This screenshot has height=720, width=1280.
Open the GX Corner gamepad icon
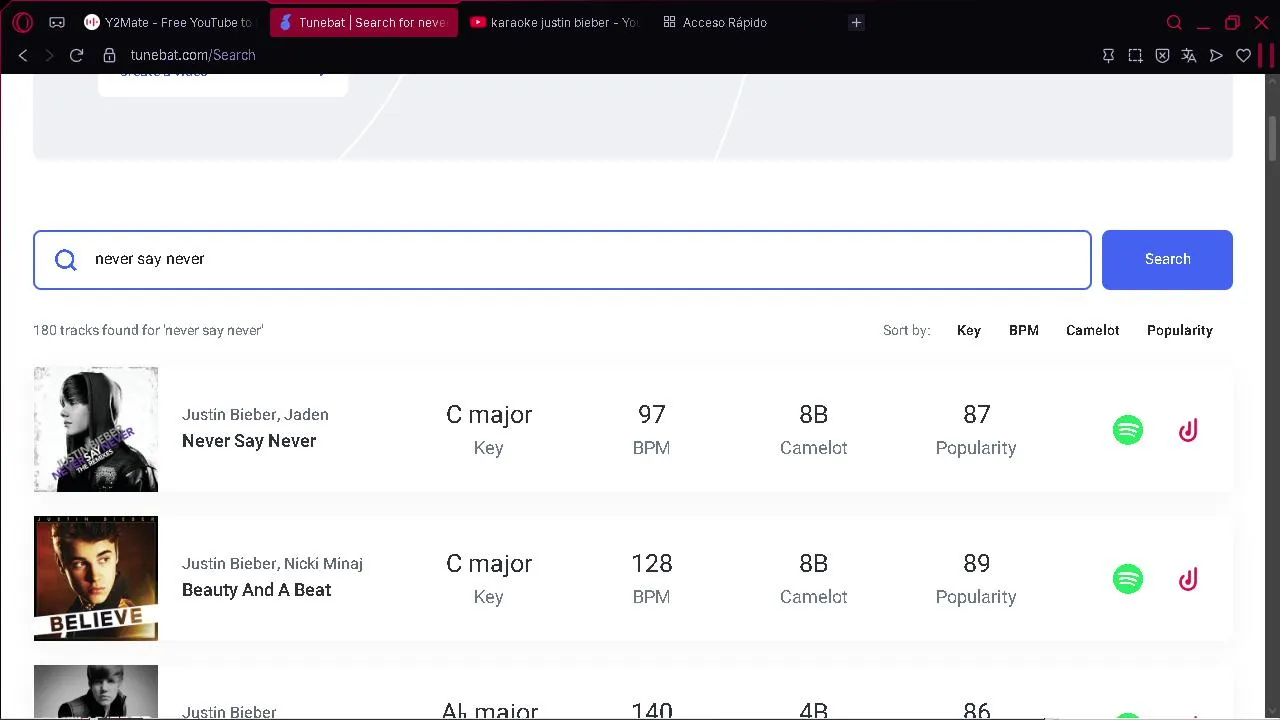click(x=57, y=22)
